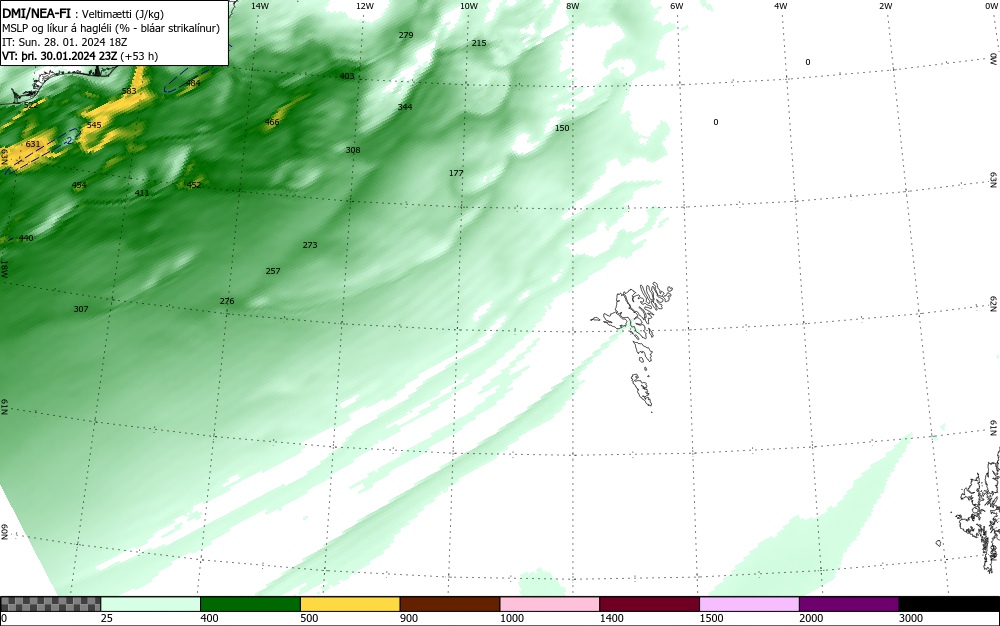Click the checkered 0–25 legend swatch
1000x626 pixels.
coord(50,604)
